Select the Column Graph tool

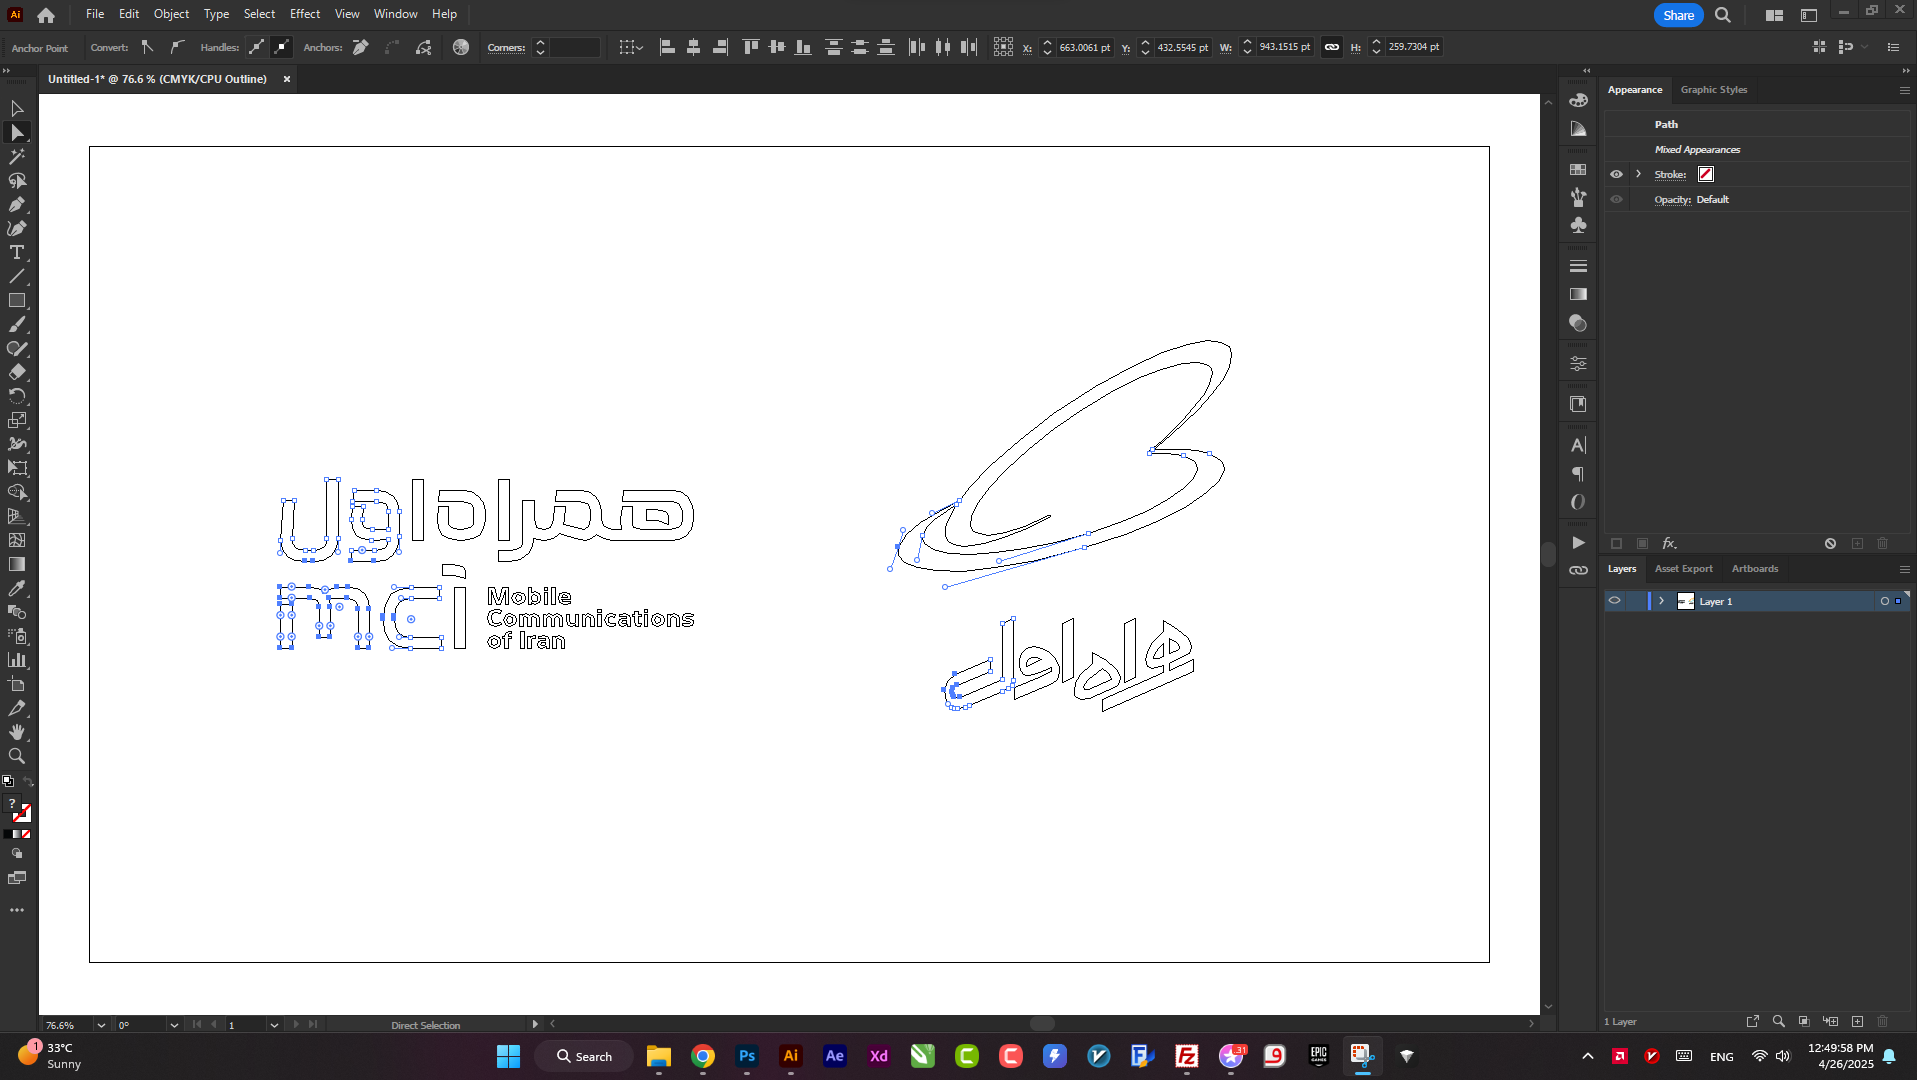tap(17, 661)
